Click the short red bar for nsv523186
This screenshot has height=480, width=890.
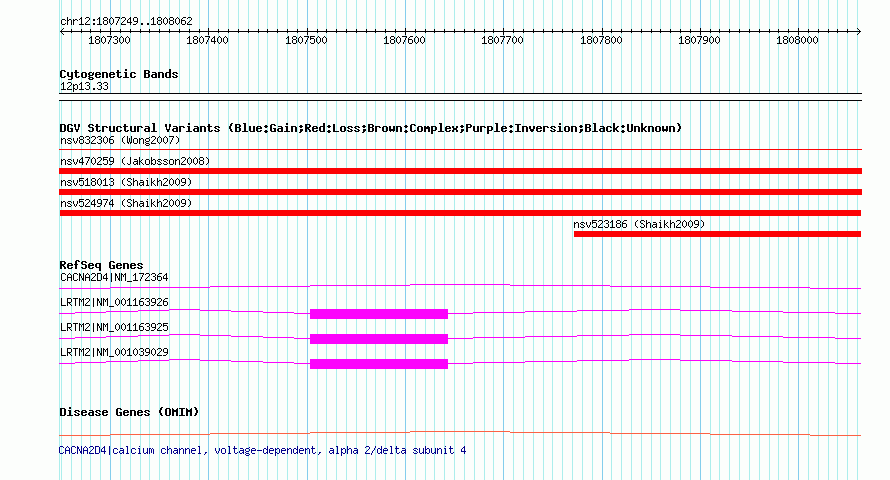pyautogui.click(x=717, y=234)
